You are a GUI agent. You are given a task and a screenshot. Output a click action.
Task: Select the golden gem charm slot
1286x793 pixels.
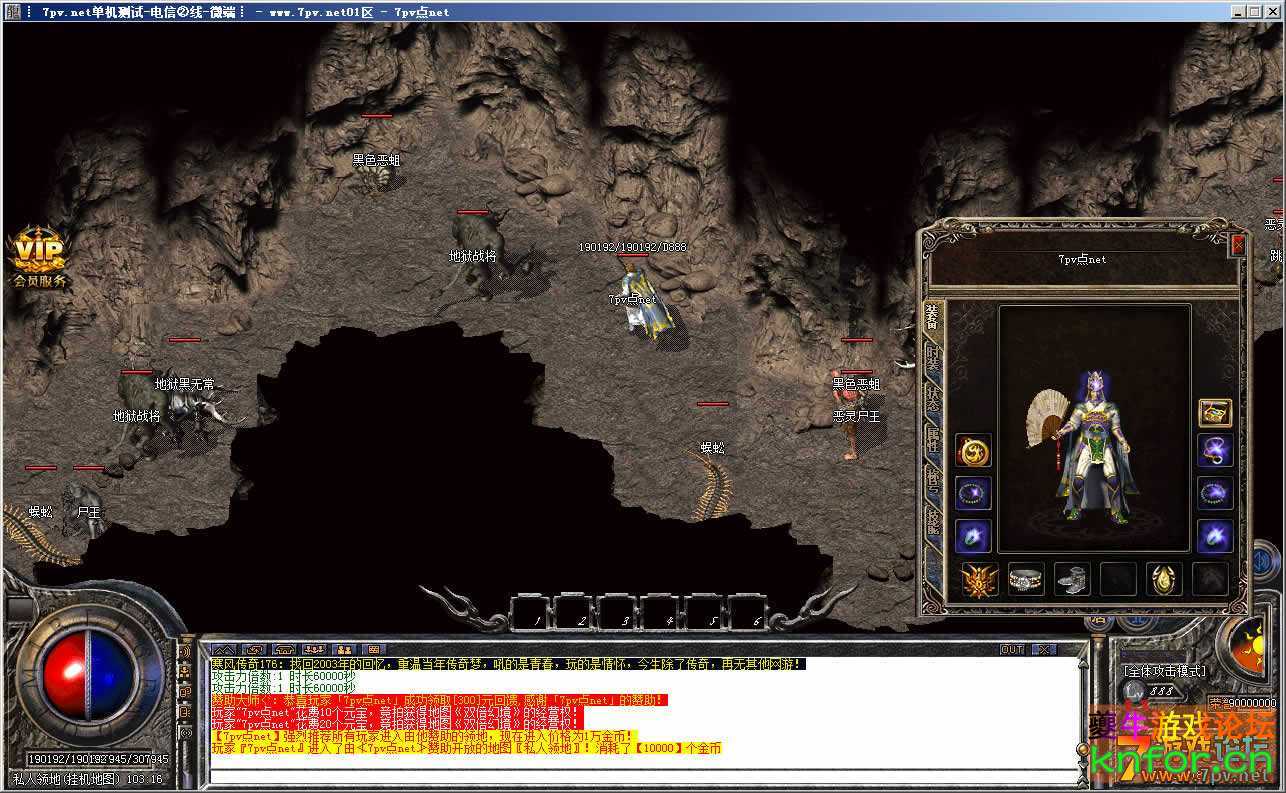click(1164, 579)
